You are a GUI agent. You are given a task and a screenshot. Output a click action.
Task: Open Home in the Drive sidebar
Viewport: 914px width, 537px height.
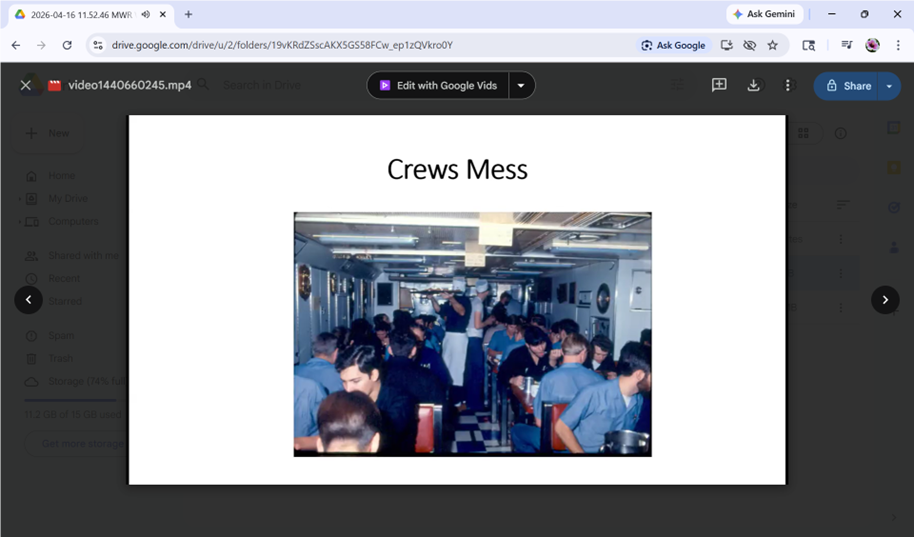61,176
